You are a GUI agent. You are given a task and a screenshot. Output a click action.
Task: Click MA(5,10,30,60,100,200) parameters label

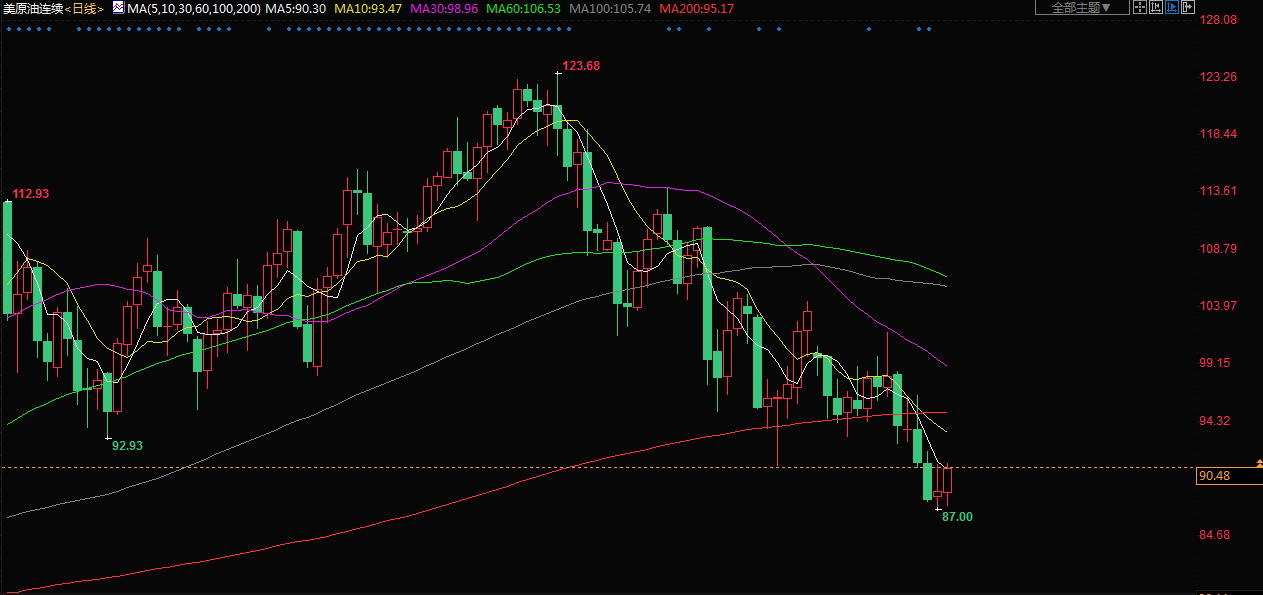[x=194, y=8]
